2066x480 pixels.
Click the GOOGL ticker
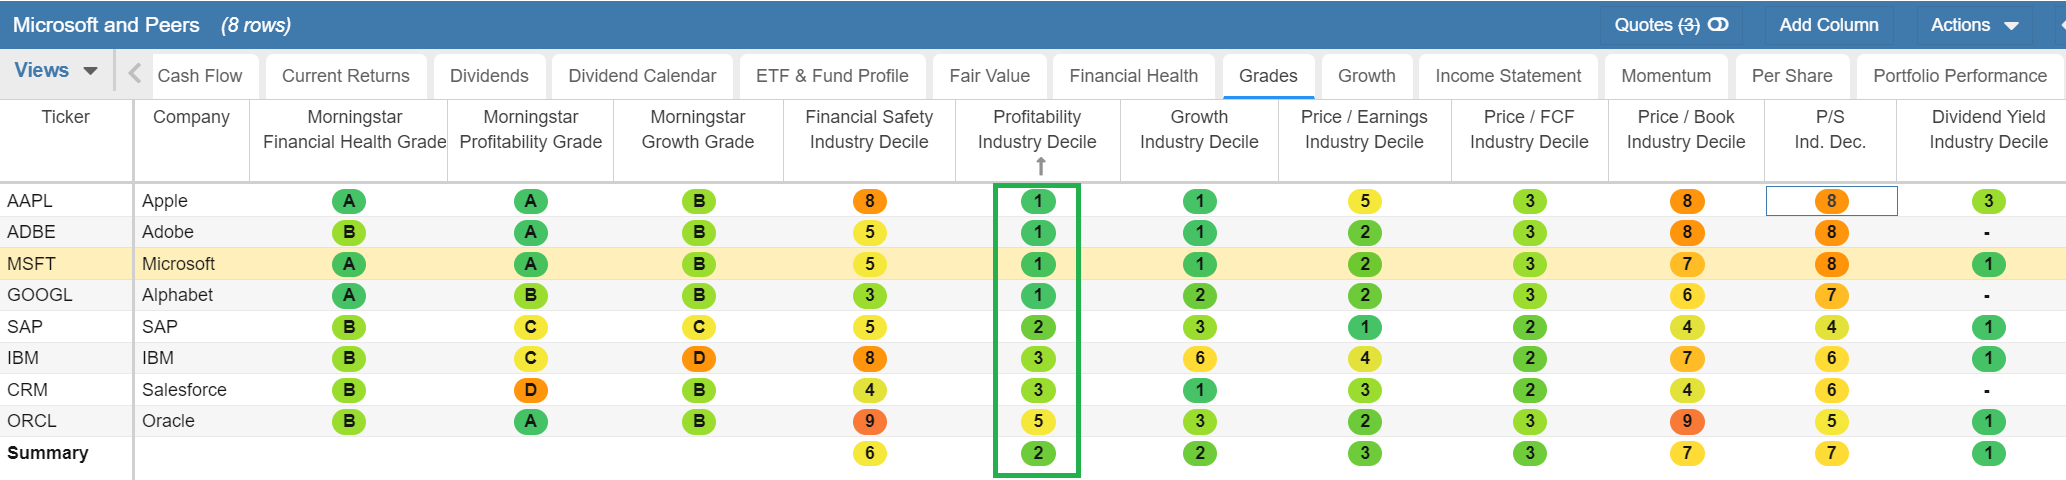tap(40, 295)
